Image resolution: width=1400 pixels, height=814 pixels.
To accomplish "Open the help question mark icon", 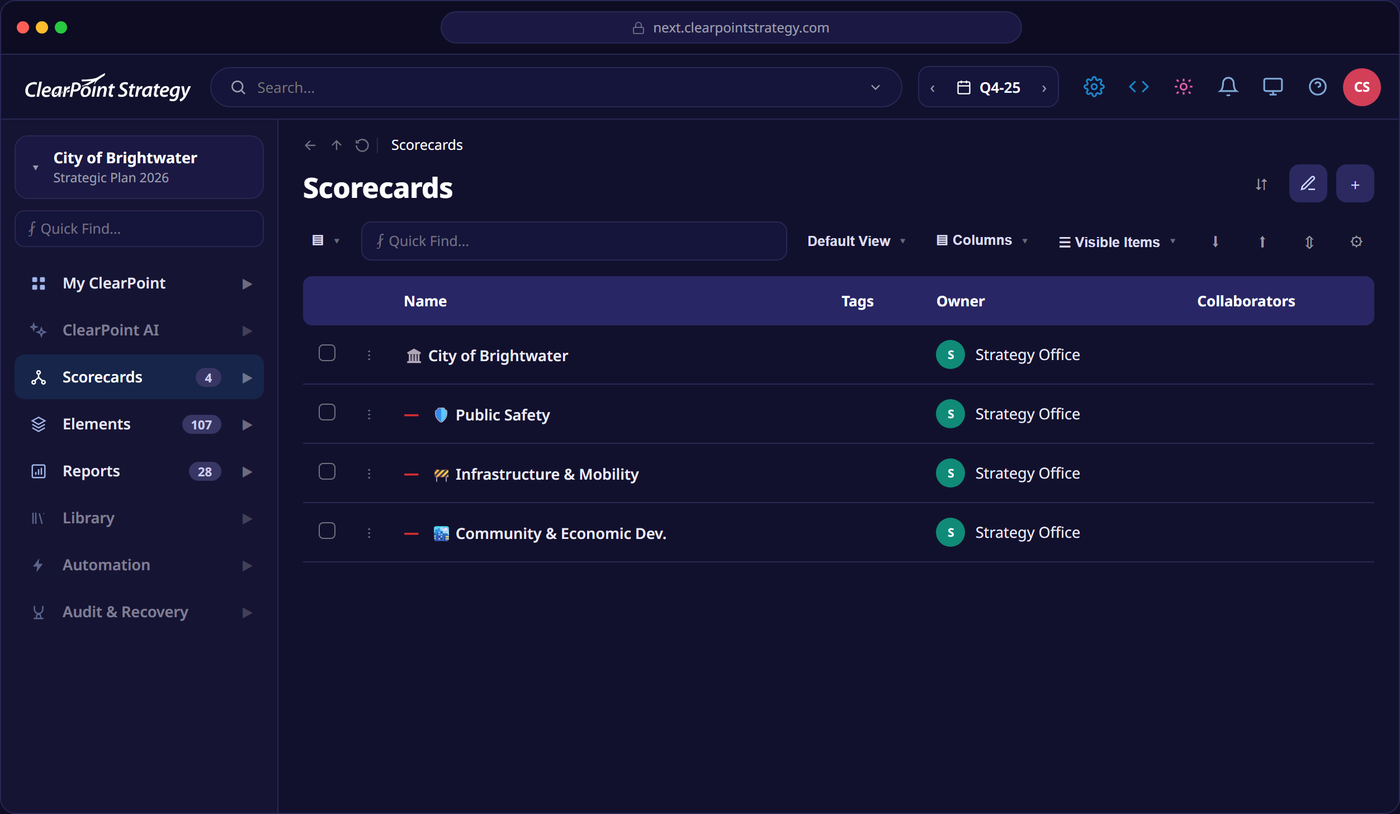I will point(1318,87).
